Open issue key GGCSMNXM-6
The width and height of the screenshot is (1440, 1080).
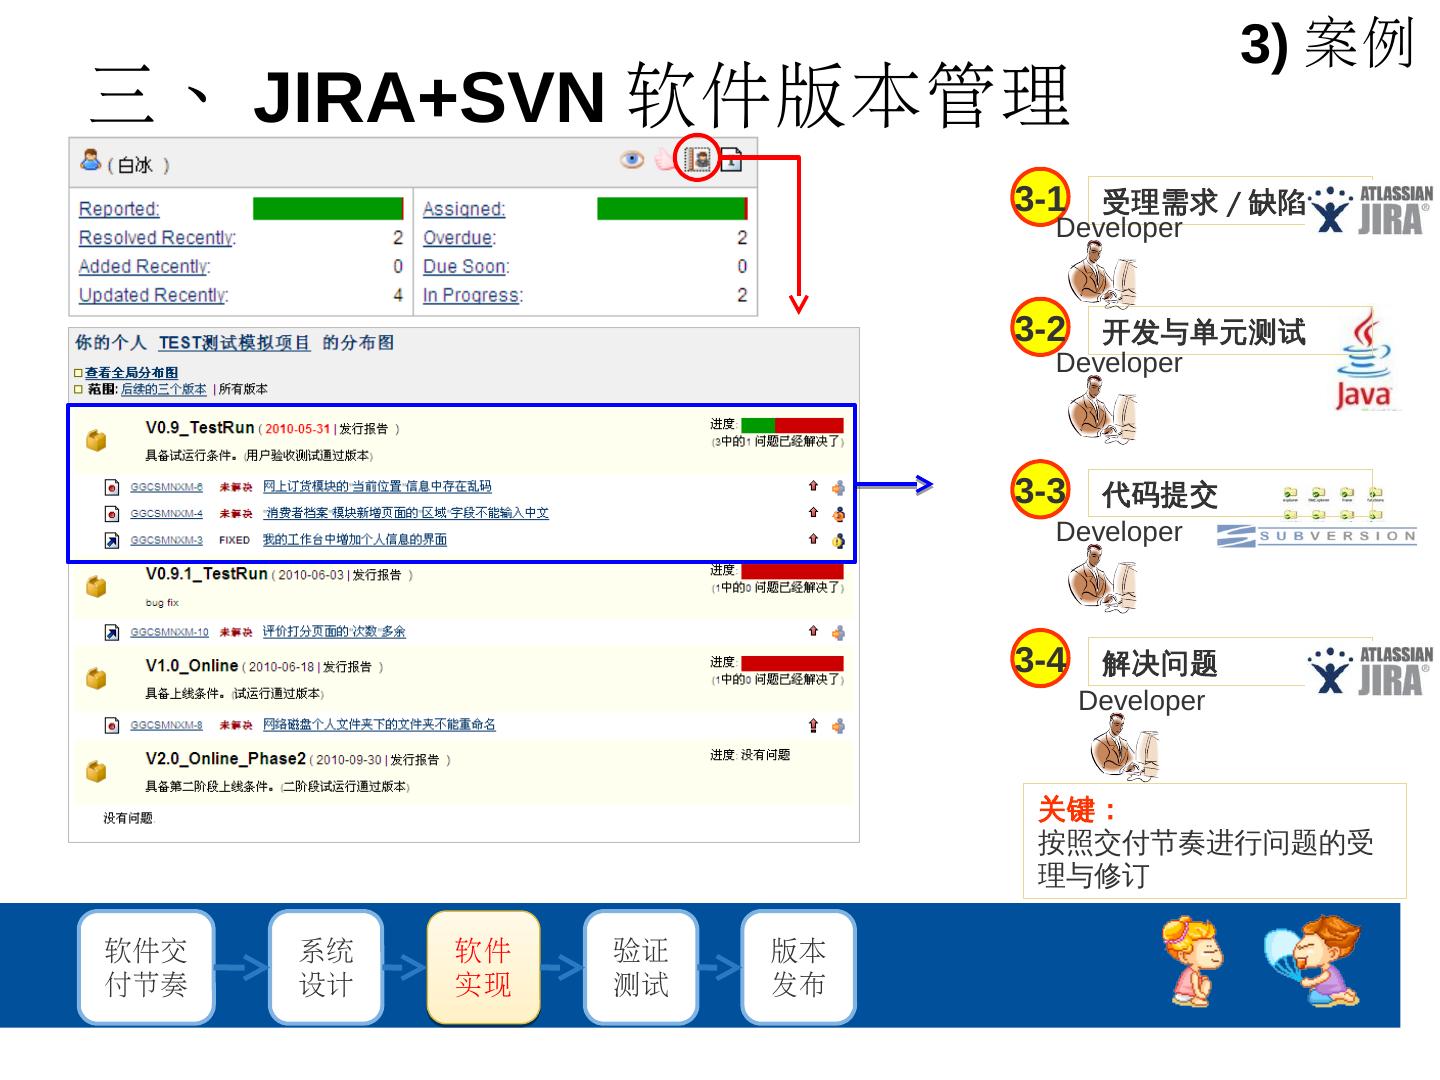click(x=167, y=487)
